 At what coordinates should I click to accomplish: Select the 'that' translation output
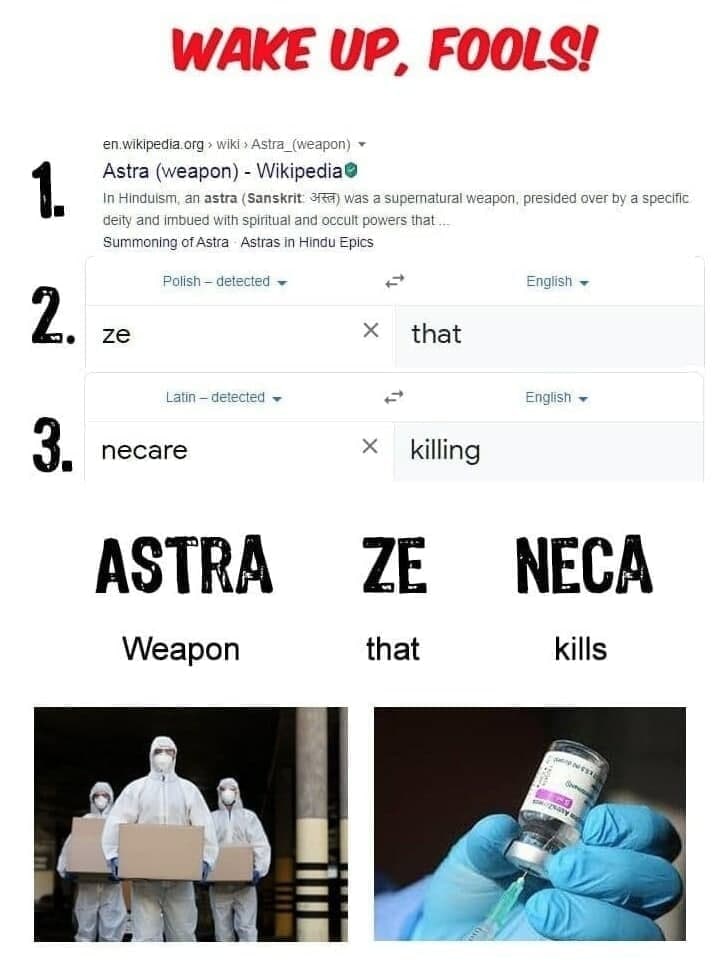click(436, 334)
